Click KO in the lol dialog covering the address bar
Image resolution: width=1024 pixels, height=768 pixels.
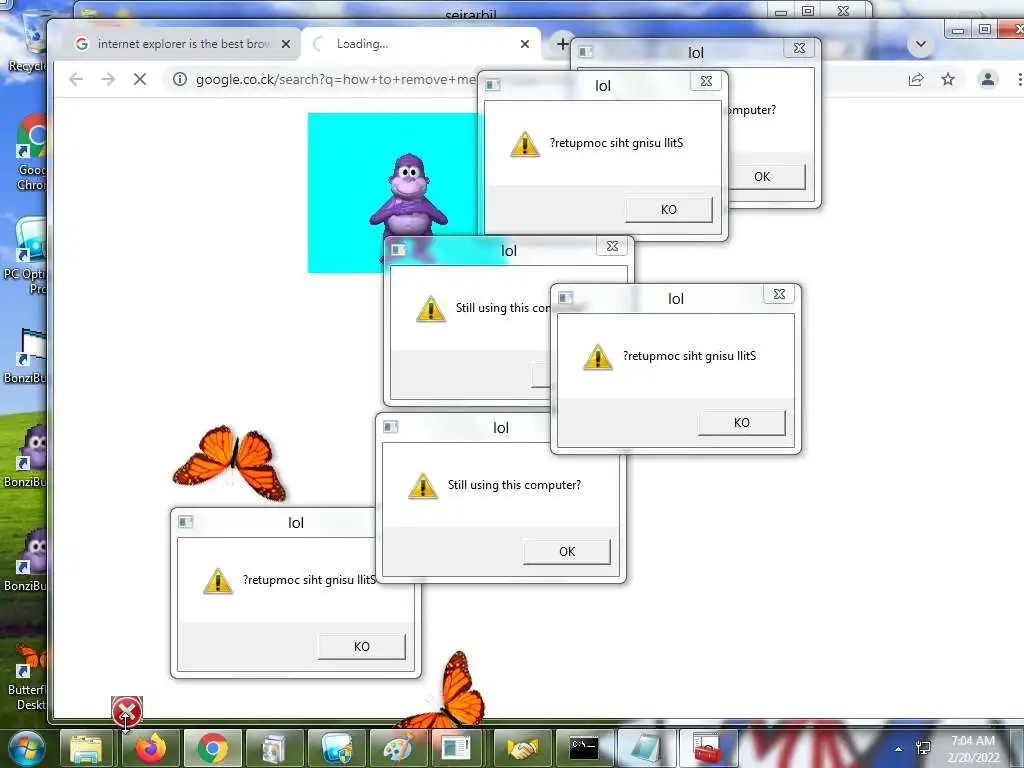669,210
